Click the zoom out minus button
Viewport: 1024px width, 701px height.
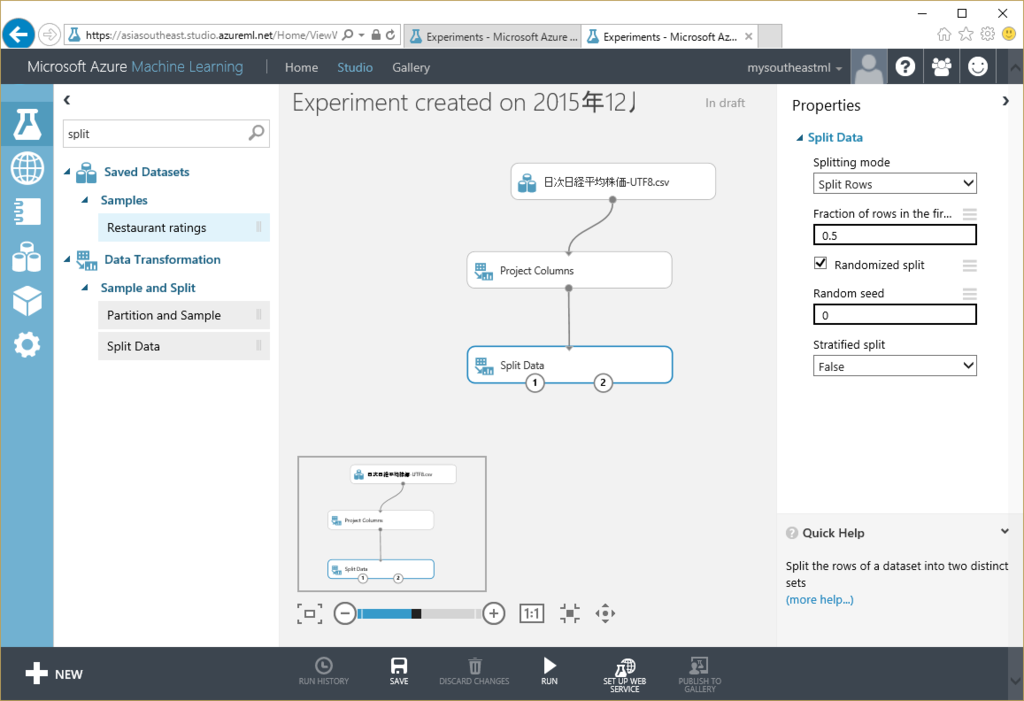tap(345, 613)
